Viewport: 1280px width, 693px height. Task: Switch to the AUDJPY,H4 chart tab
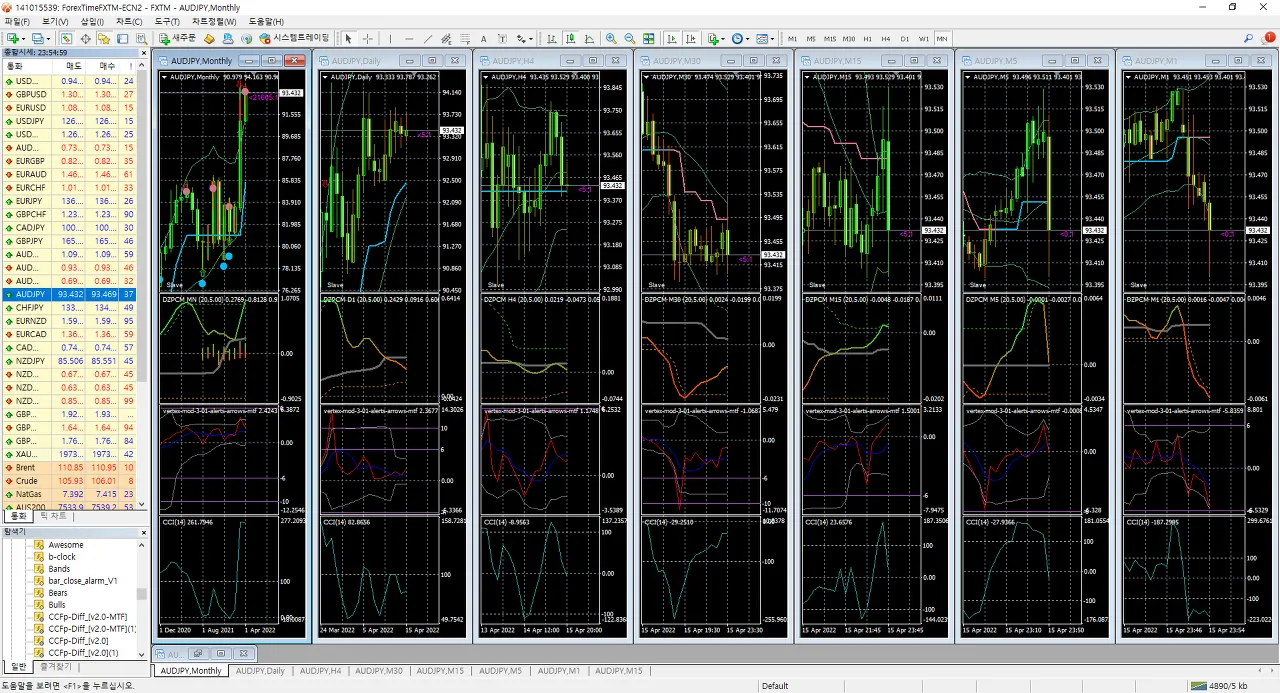(x=320, y=671)
